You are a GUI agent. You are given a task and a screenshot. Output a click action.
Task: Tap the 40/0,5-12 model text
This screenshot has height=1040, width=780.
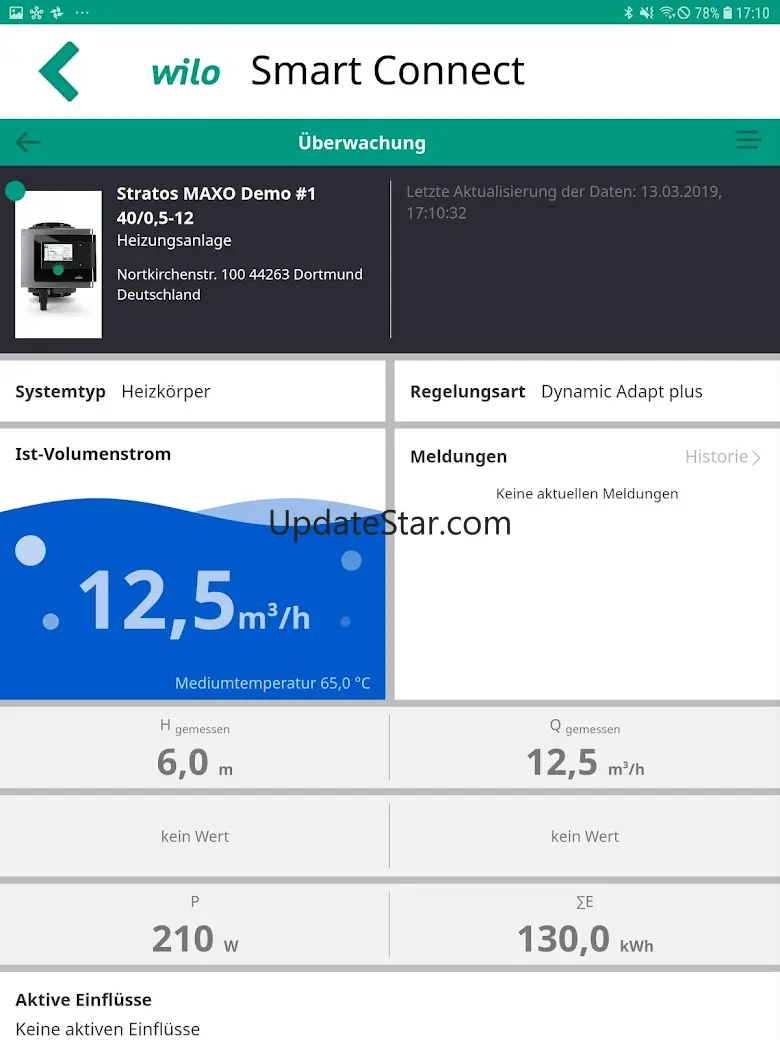155,218
